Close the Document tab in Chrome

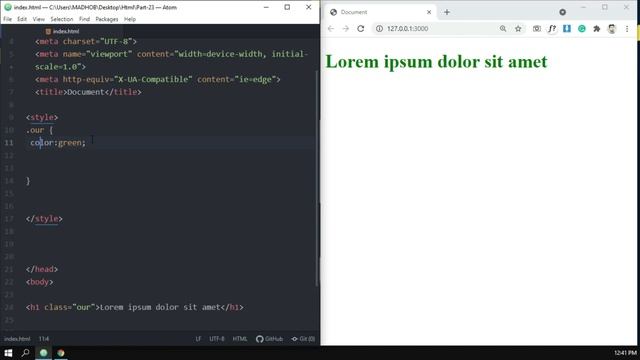(x=429, y=12)
